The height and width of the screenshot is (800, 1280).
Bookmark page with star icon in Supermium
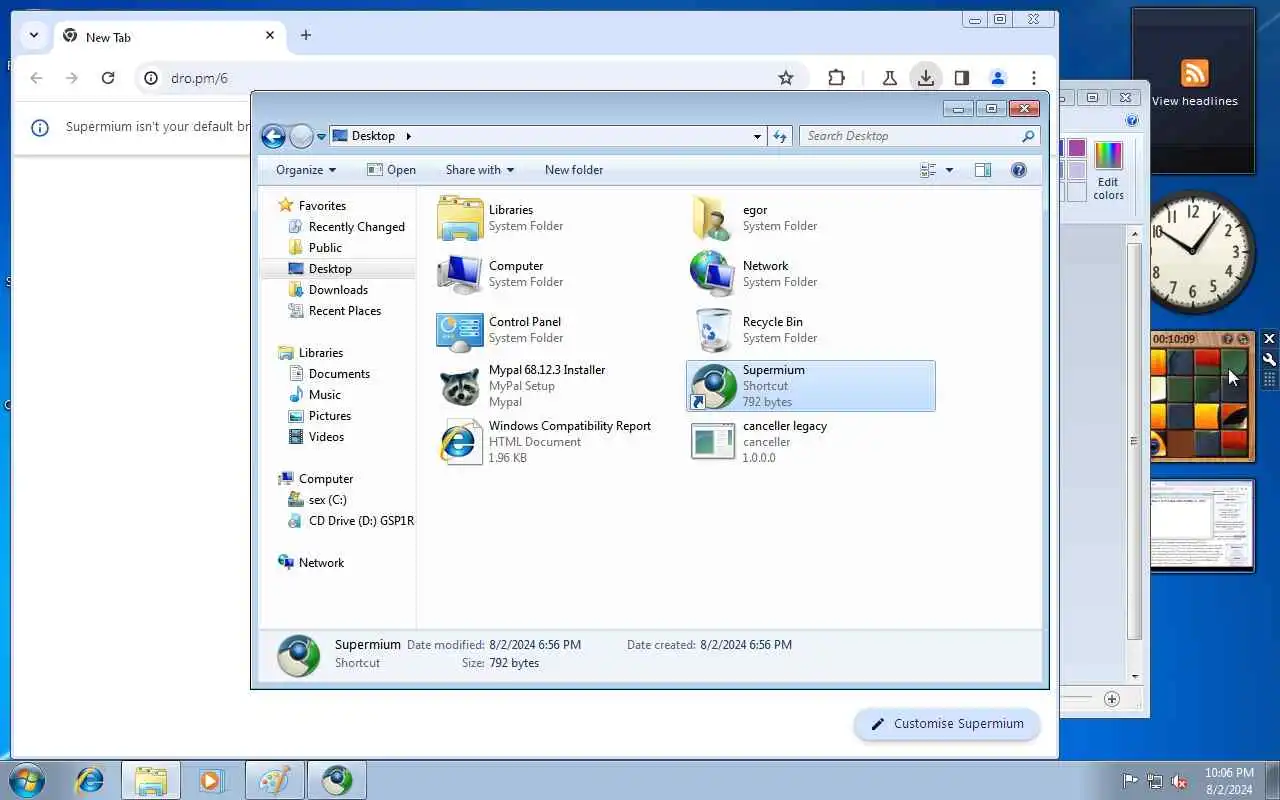click(786, 78)
